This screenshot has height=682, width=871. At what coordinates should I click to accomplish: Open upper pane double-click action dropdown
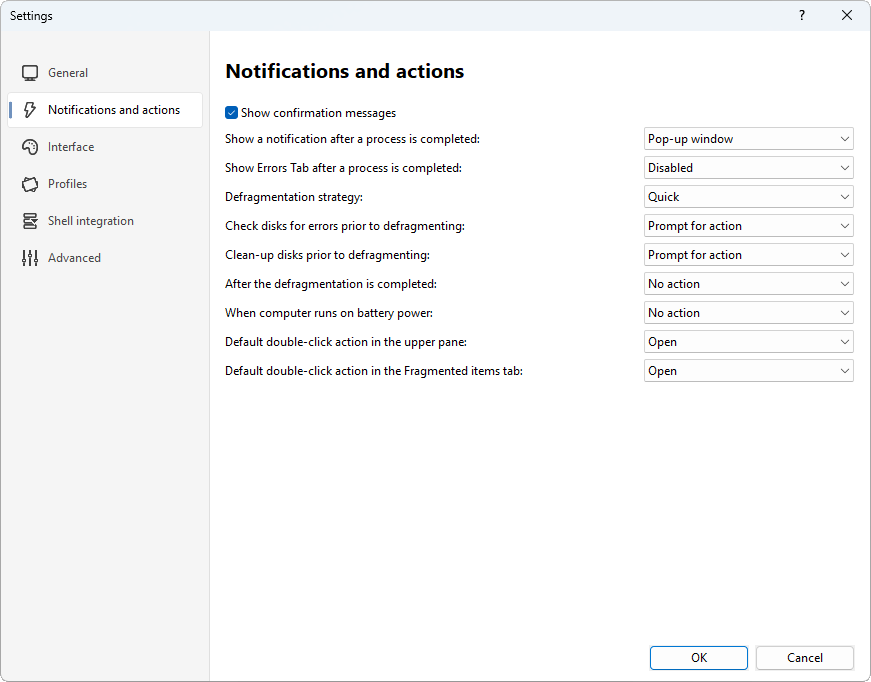pos(748,342)
